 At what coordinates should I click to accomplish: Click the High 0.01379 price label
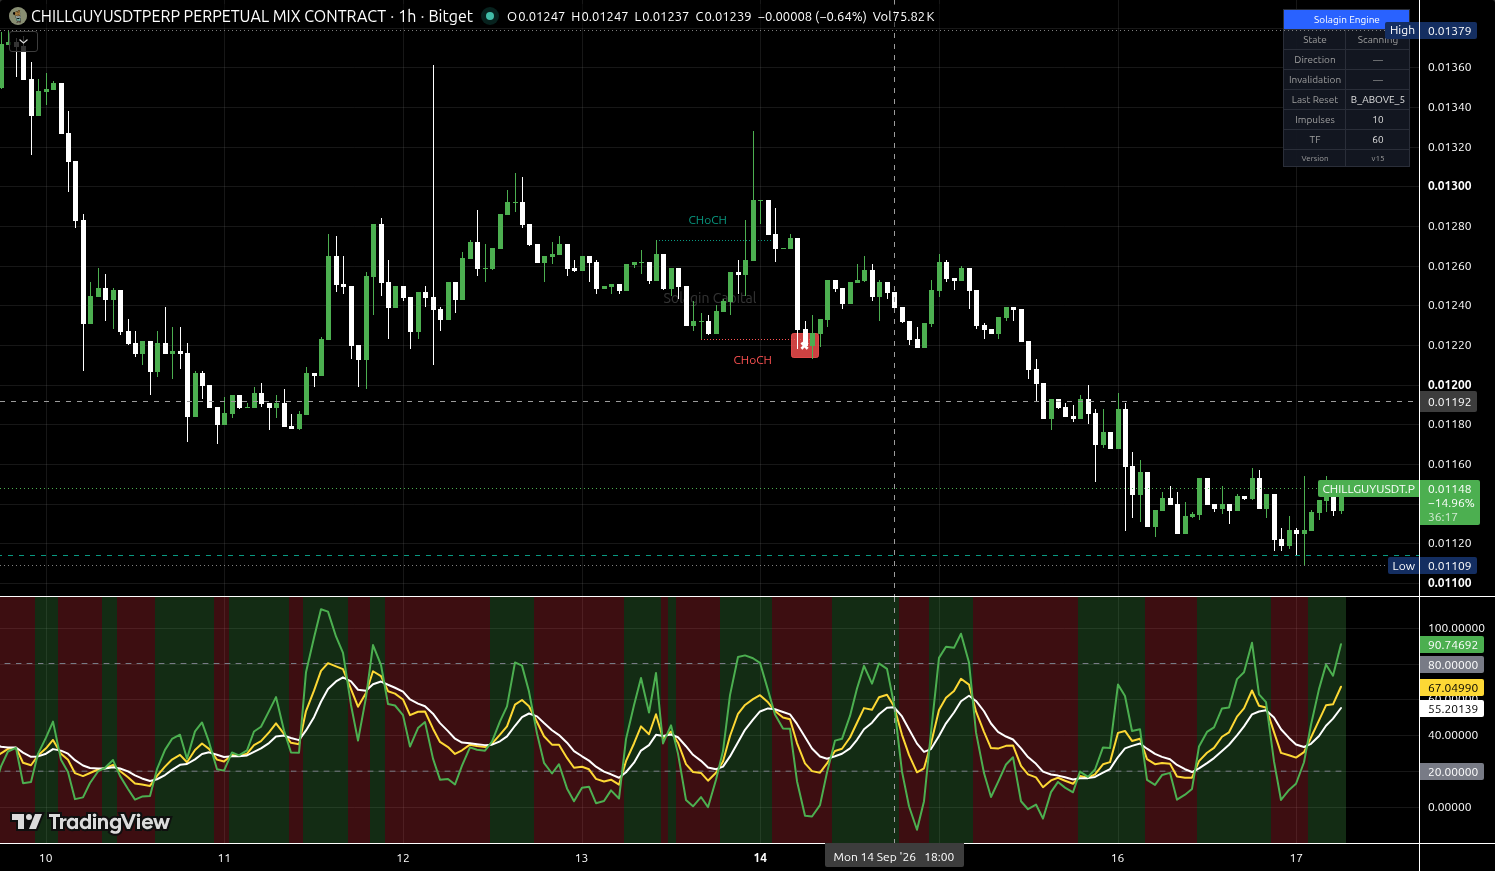(x=1430, y=31)
